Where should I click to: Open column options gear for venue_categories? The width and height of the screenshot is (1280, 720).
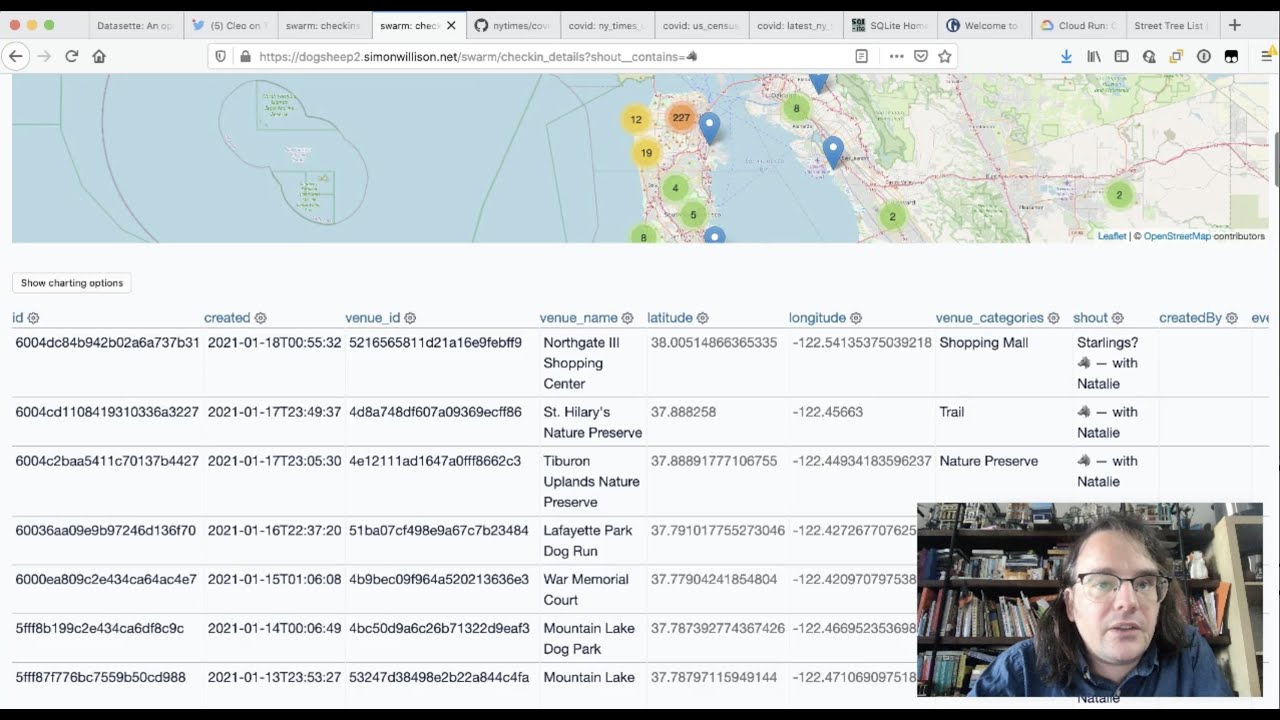click(1053, 318)
